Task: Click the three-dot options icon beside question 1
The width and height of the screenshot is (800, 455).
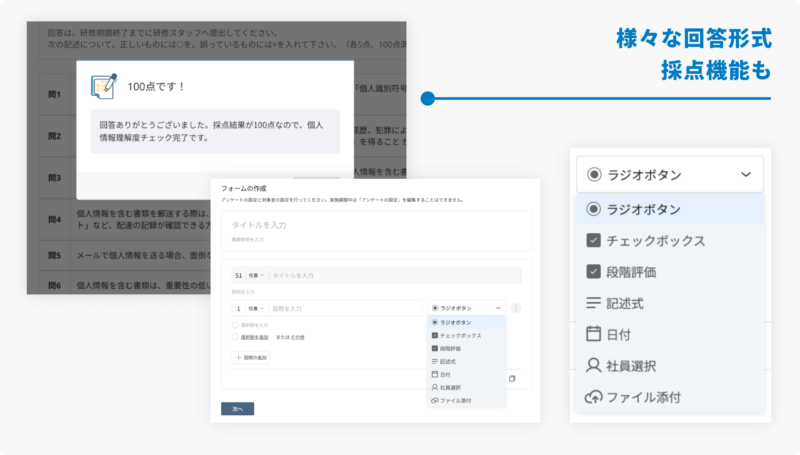Action: pos(516,309)
